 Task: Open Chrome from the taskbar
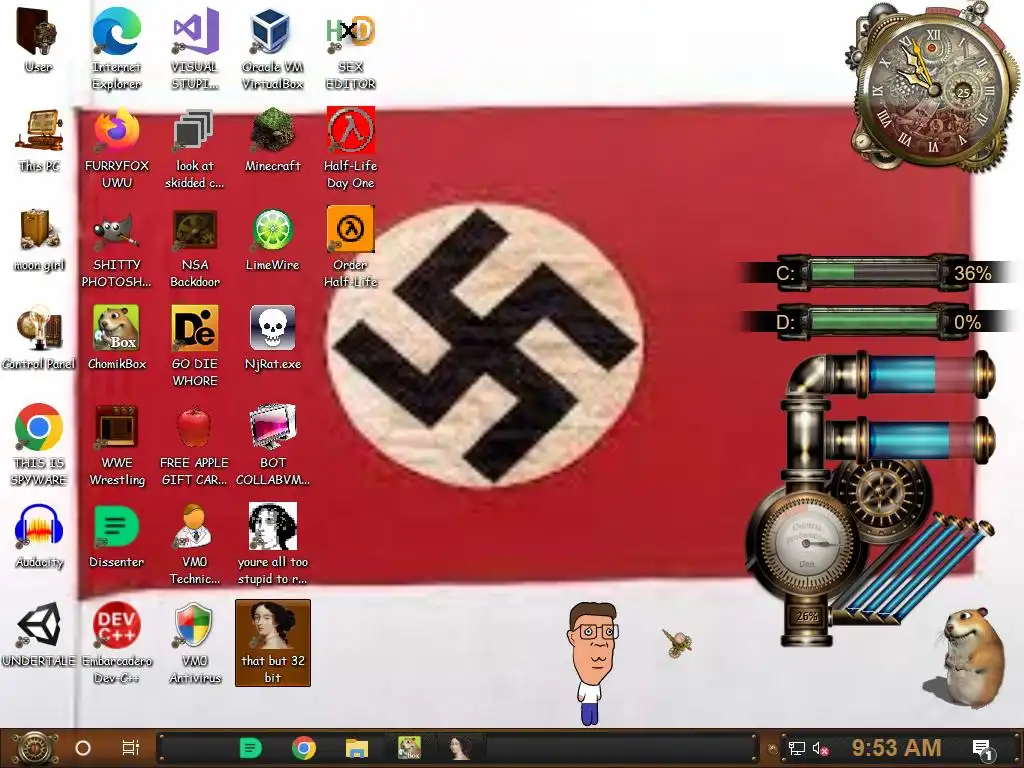[x=304, y=748]
